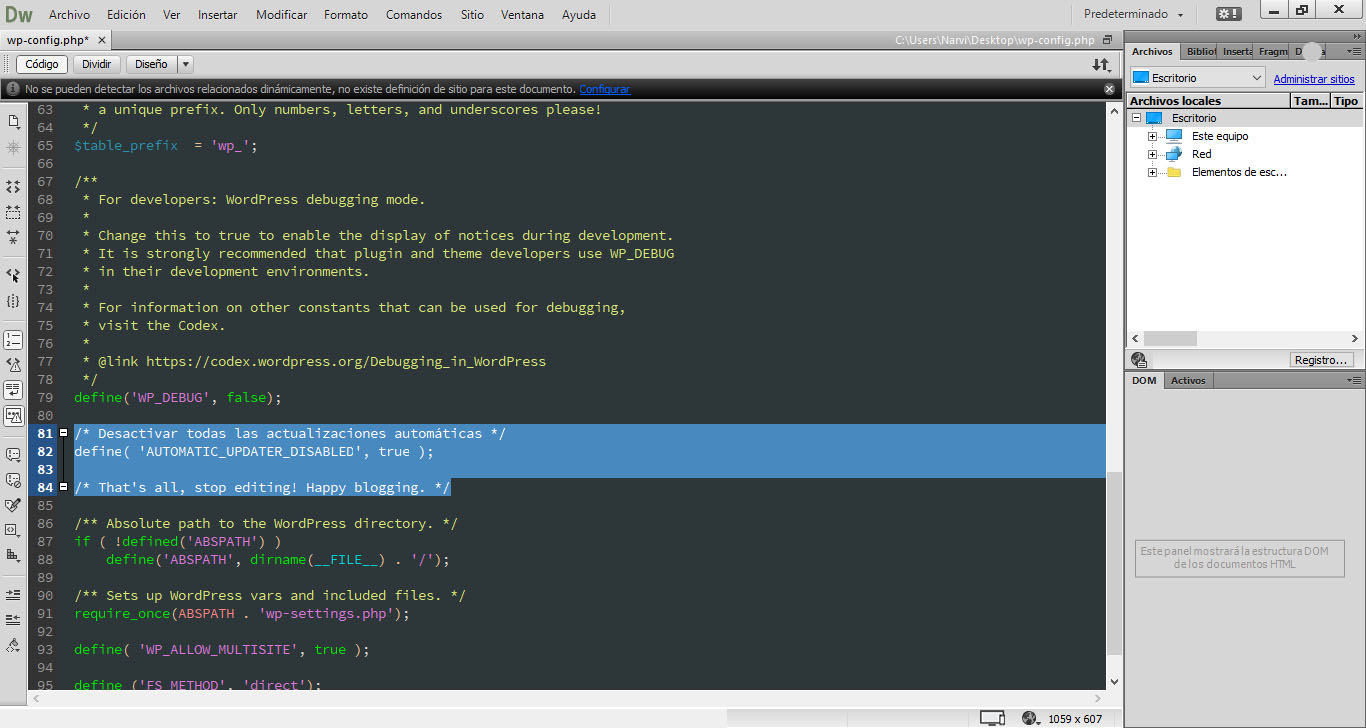Image resolution: width=1366 pixels, height=728 pixels.
Task: Switch to Código view
Action: (42, 64)
